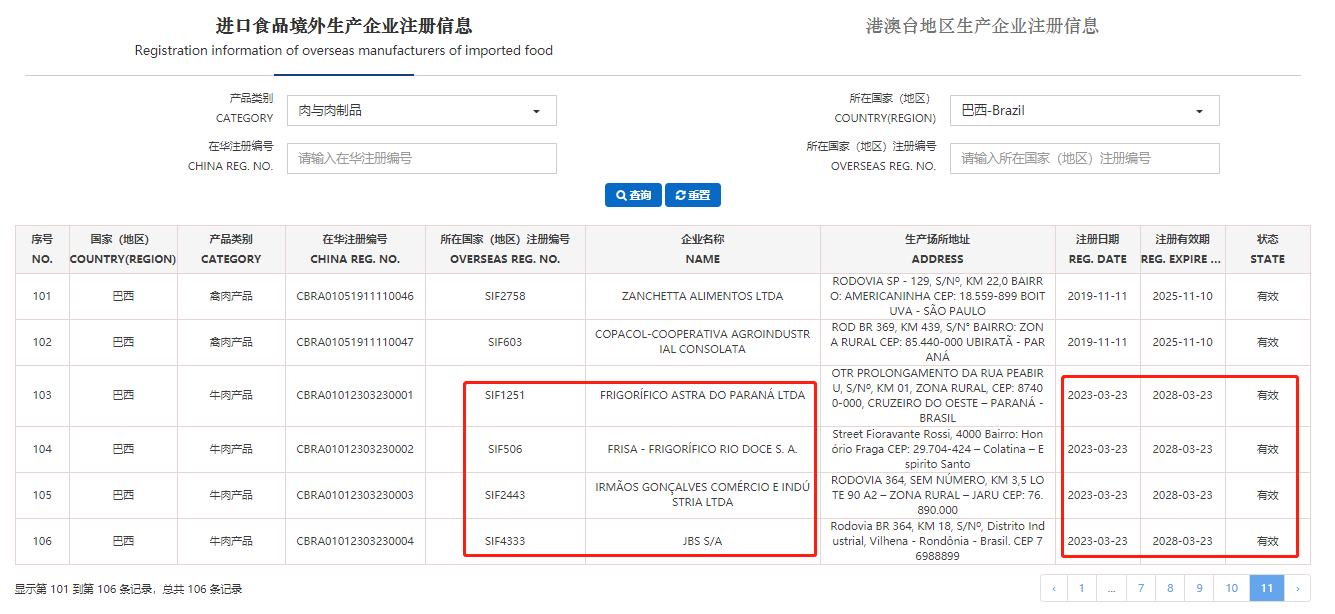Click row number 104
1335x614 pixels.
pos(42,449)
